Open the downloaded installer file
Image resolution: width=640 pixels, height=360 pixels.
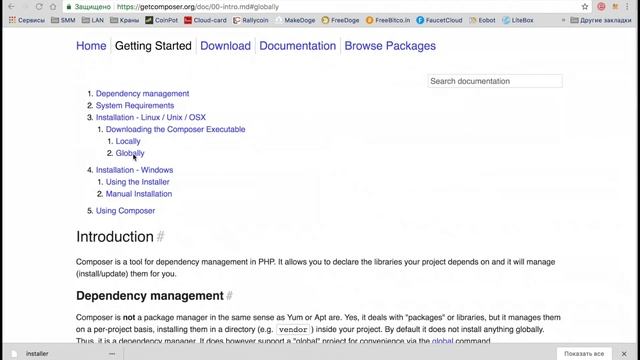tap(37, 354)
